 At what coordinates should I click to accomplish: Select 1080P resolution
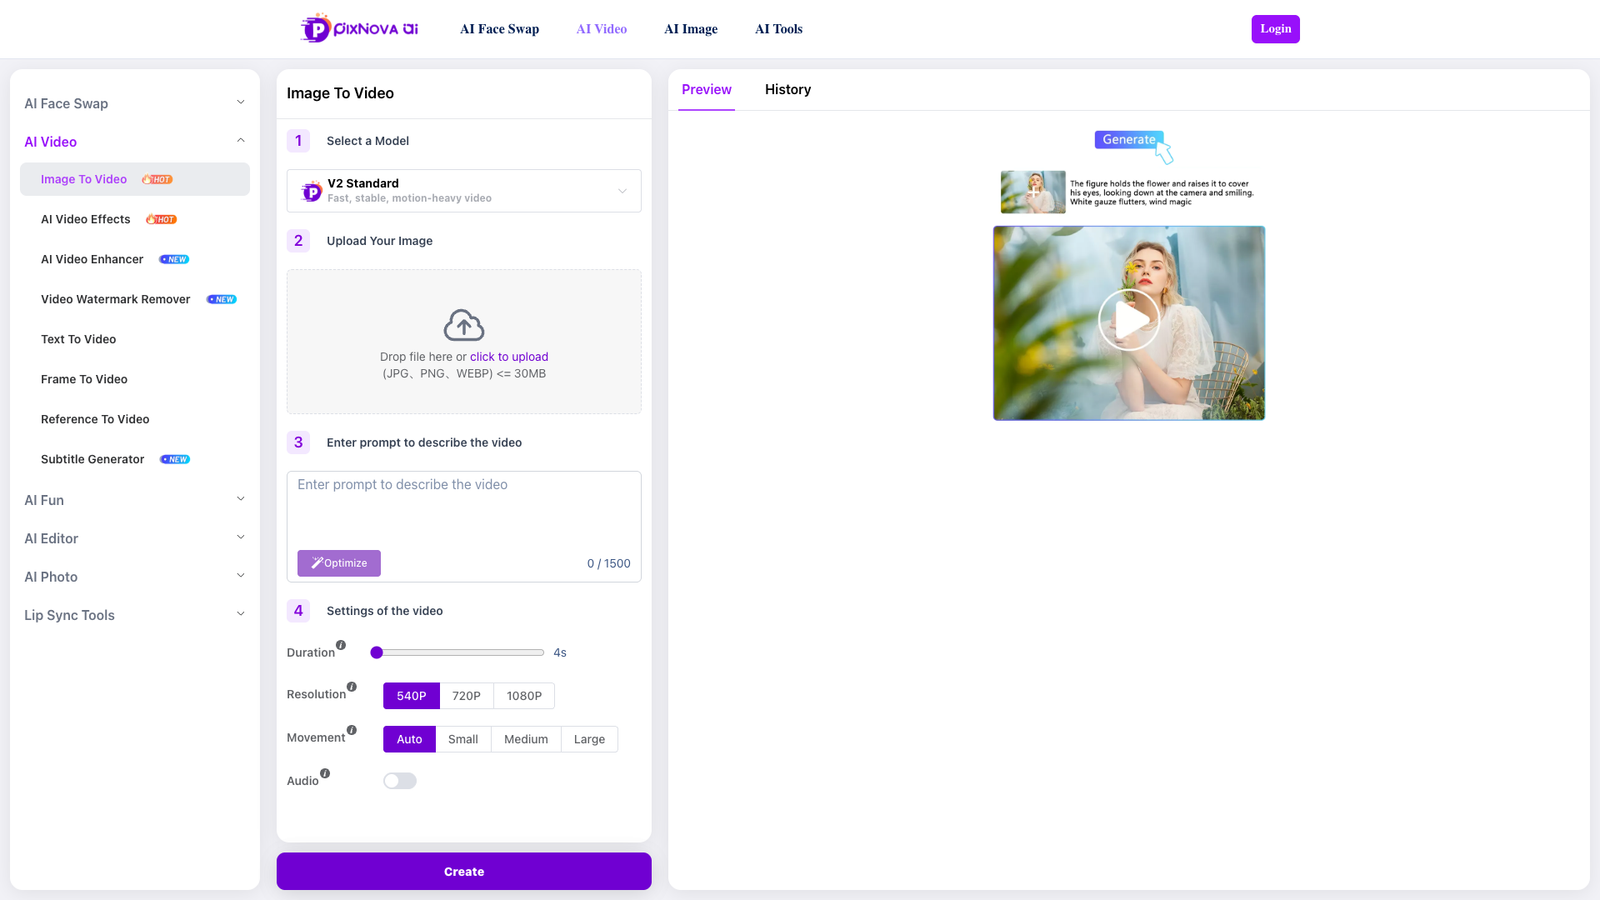click(524, 696)
